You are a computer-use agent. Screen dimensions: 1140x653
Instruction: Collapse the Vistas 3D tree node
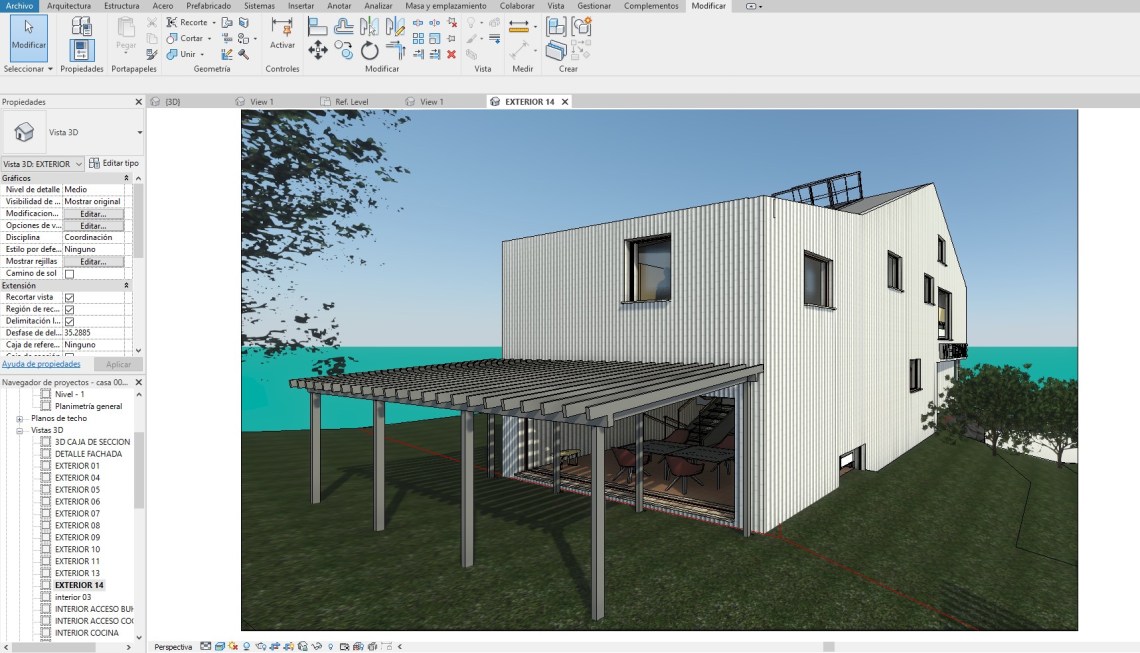click(x=20, y=430)
